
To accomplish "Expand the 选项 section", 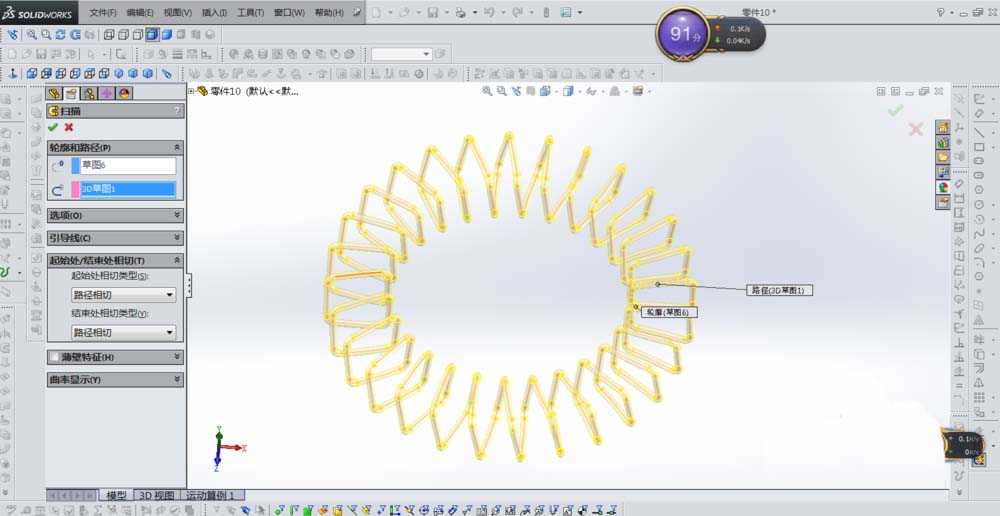I will point(177,216).
